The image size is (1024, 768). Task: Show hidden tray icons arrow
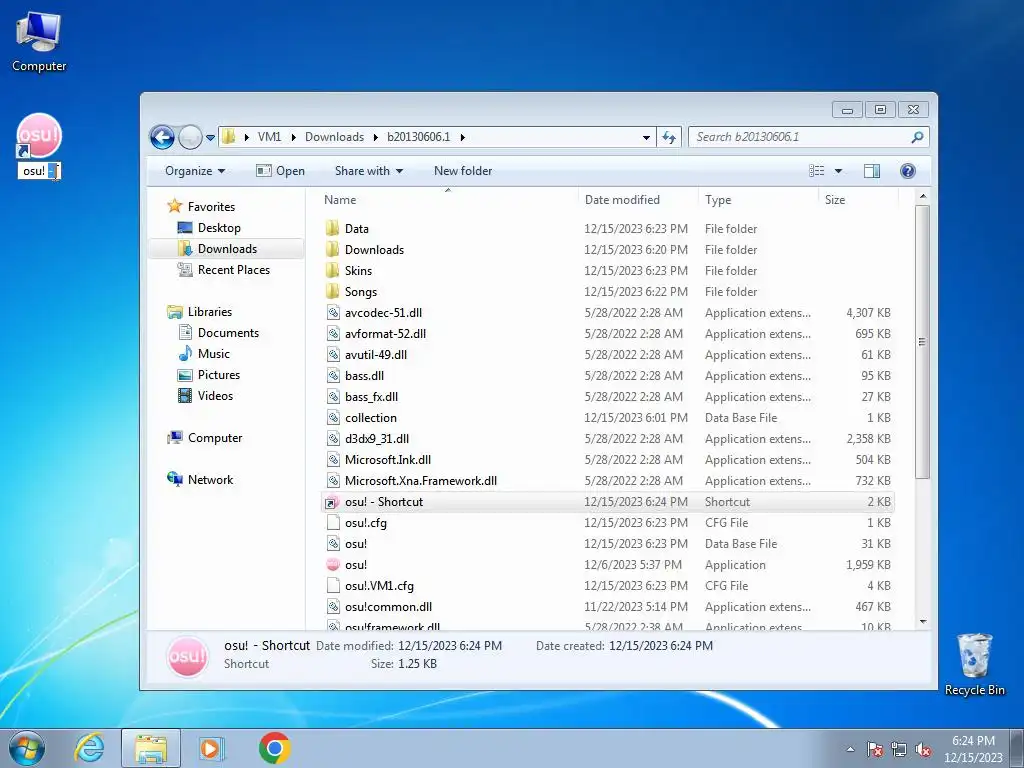[850, 750]
